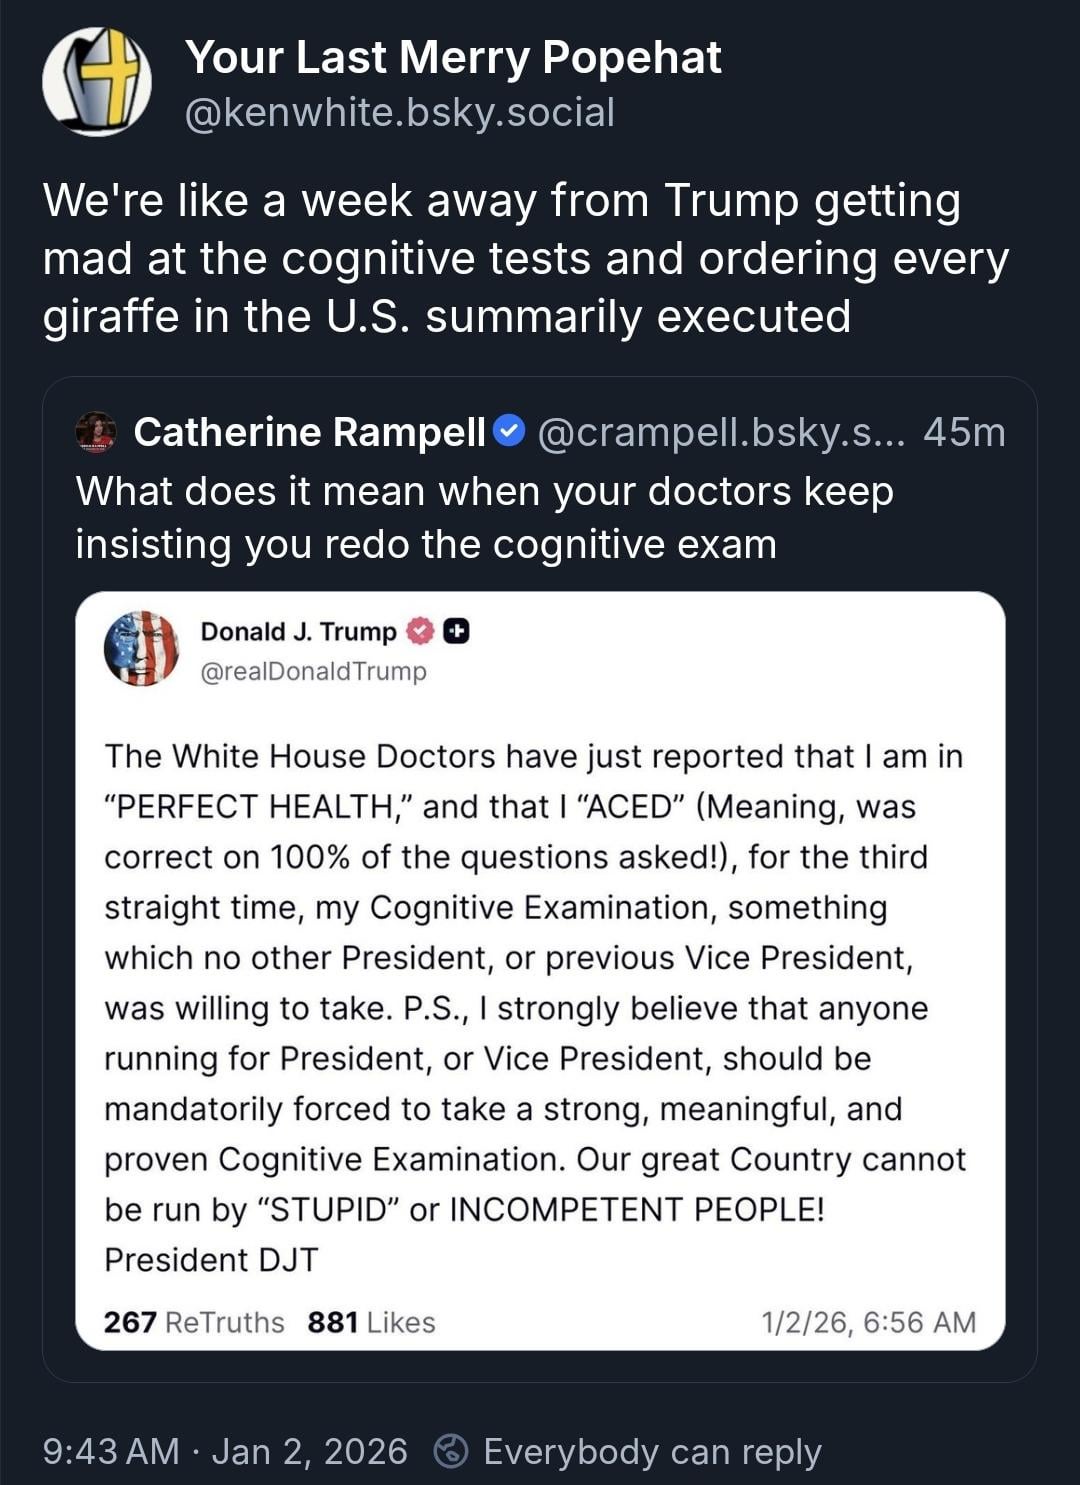Image resolution: width=1080 pixels, height=1485 pixels.
Task: Click the "Everybody can reply" label
Action: pyautogui.click(x=652, y=1451)
